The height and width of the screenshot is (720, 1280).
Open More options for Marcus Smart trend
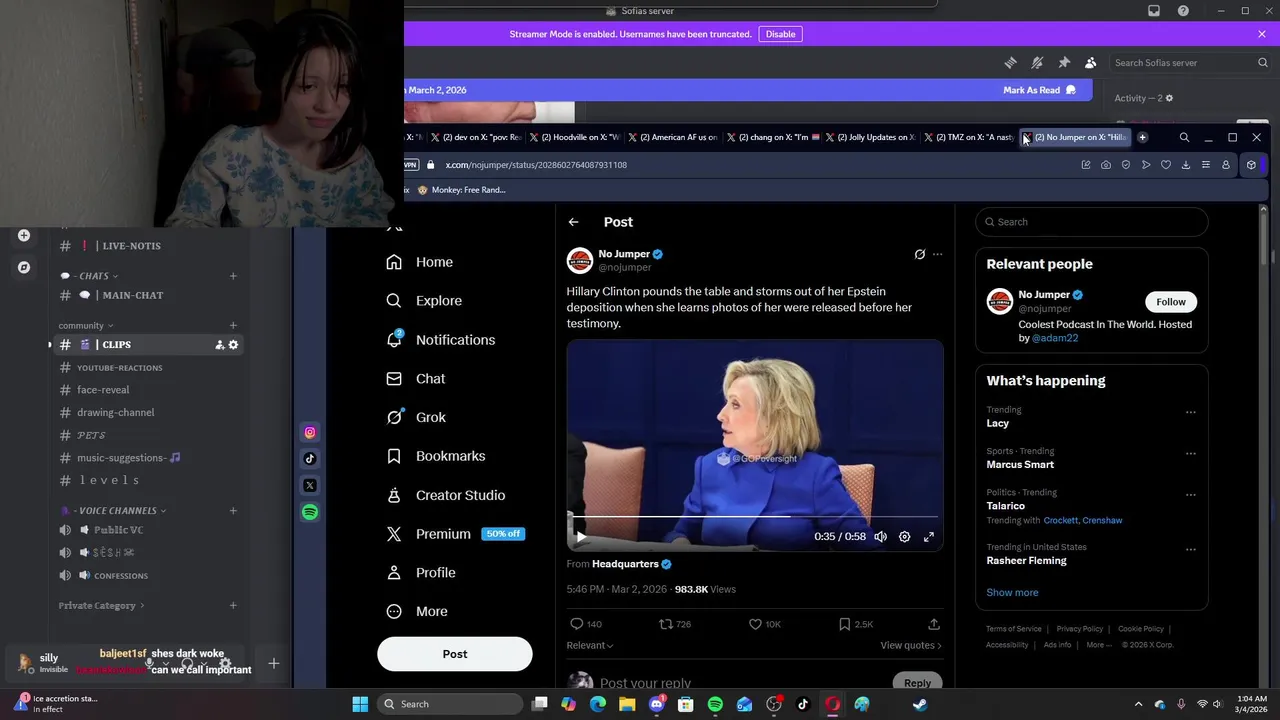pos(1191,453)
